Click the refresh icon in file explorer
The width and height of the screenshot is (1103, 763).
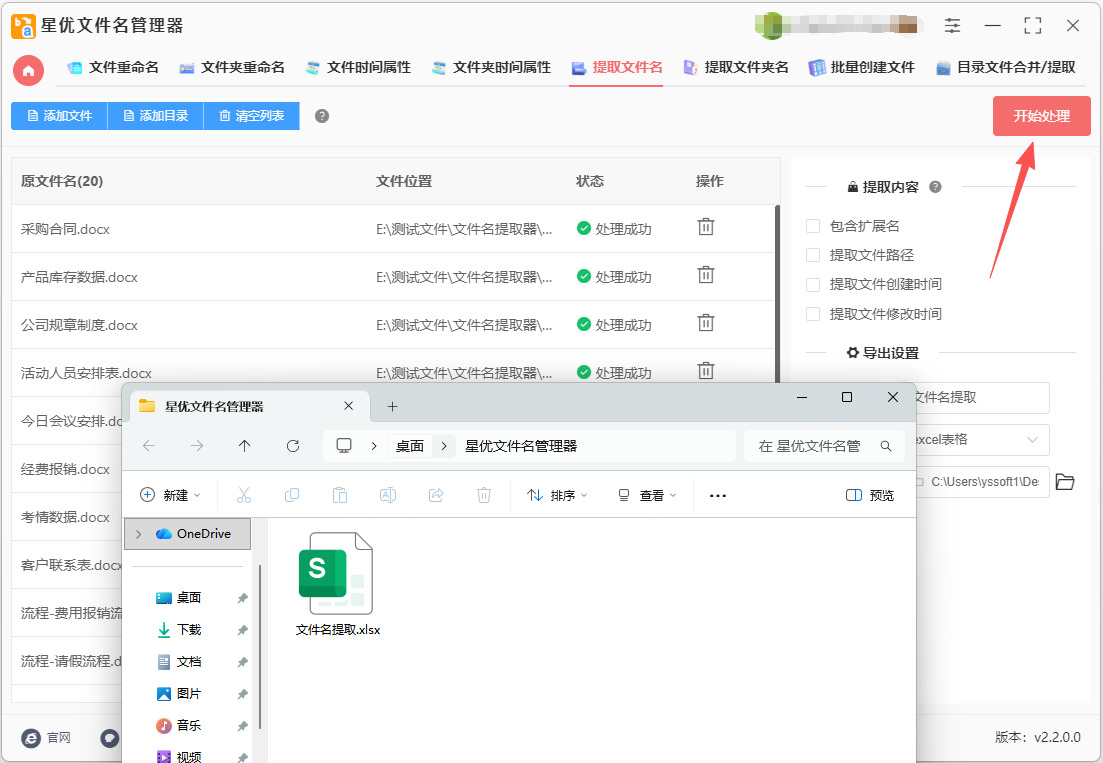coord(293,446)
